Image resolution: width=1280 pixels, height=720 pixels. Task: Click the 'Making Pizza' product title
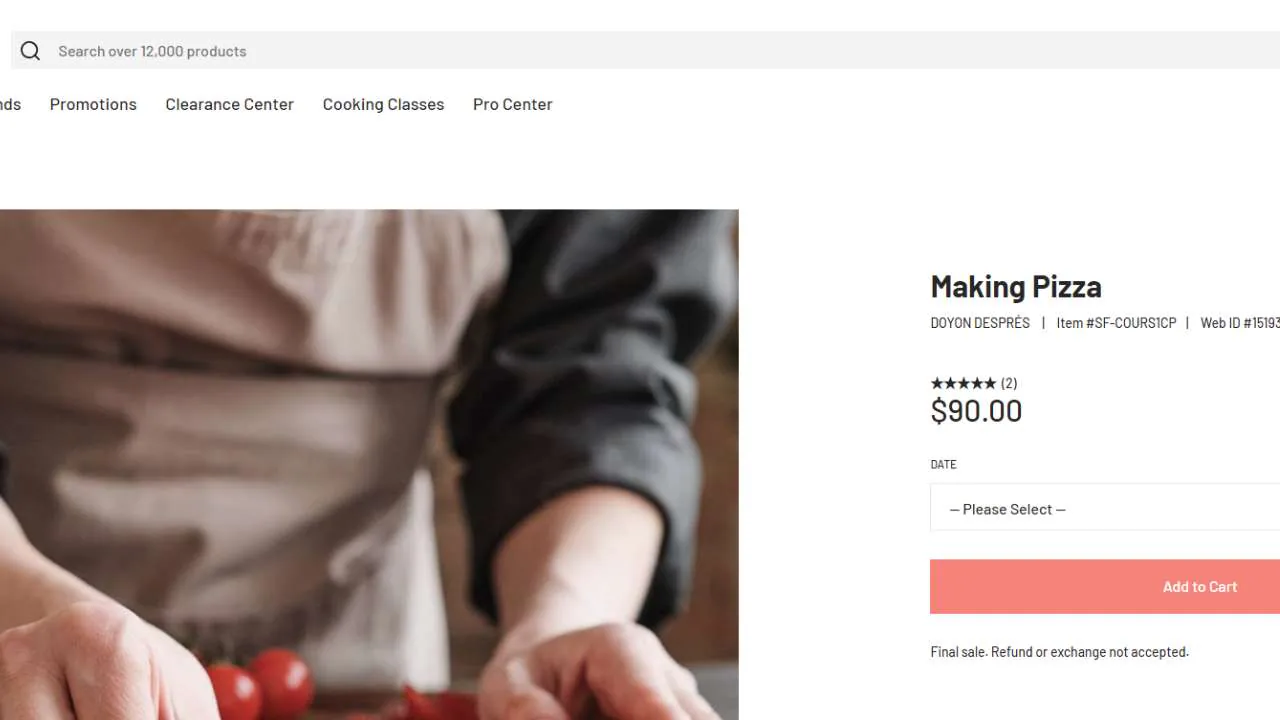tap(1016, 287)
